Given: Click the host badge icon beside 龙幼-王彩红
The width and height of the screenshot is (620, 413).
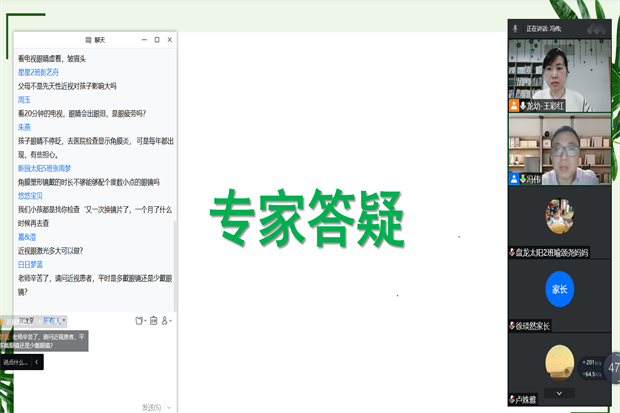Looking at the screenshot, I should (514, 105).
